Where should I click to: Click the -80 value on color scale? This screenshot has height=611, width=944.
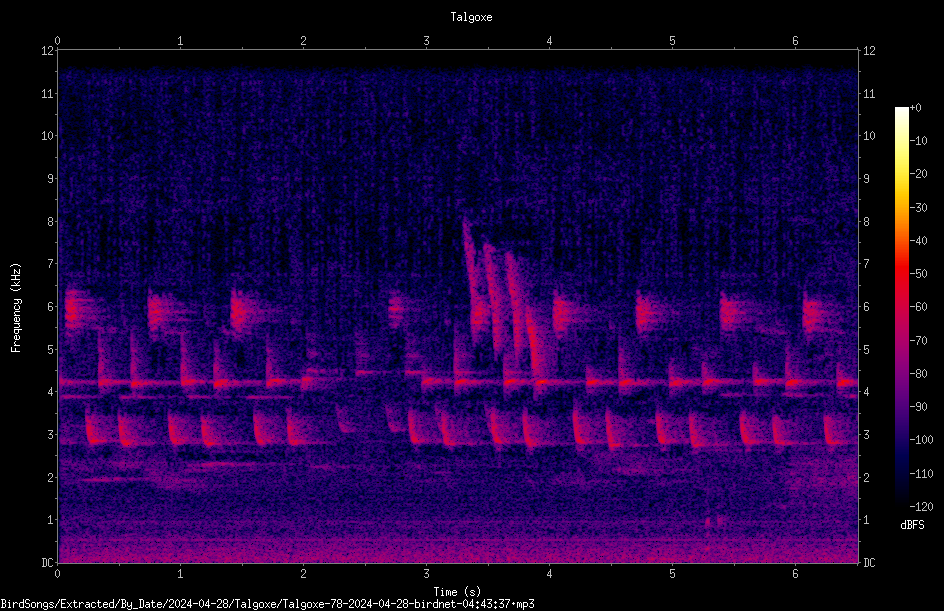click(919, 373)
